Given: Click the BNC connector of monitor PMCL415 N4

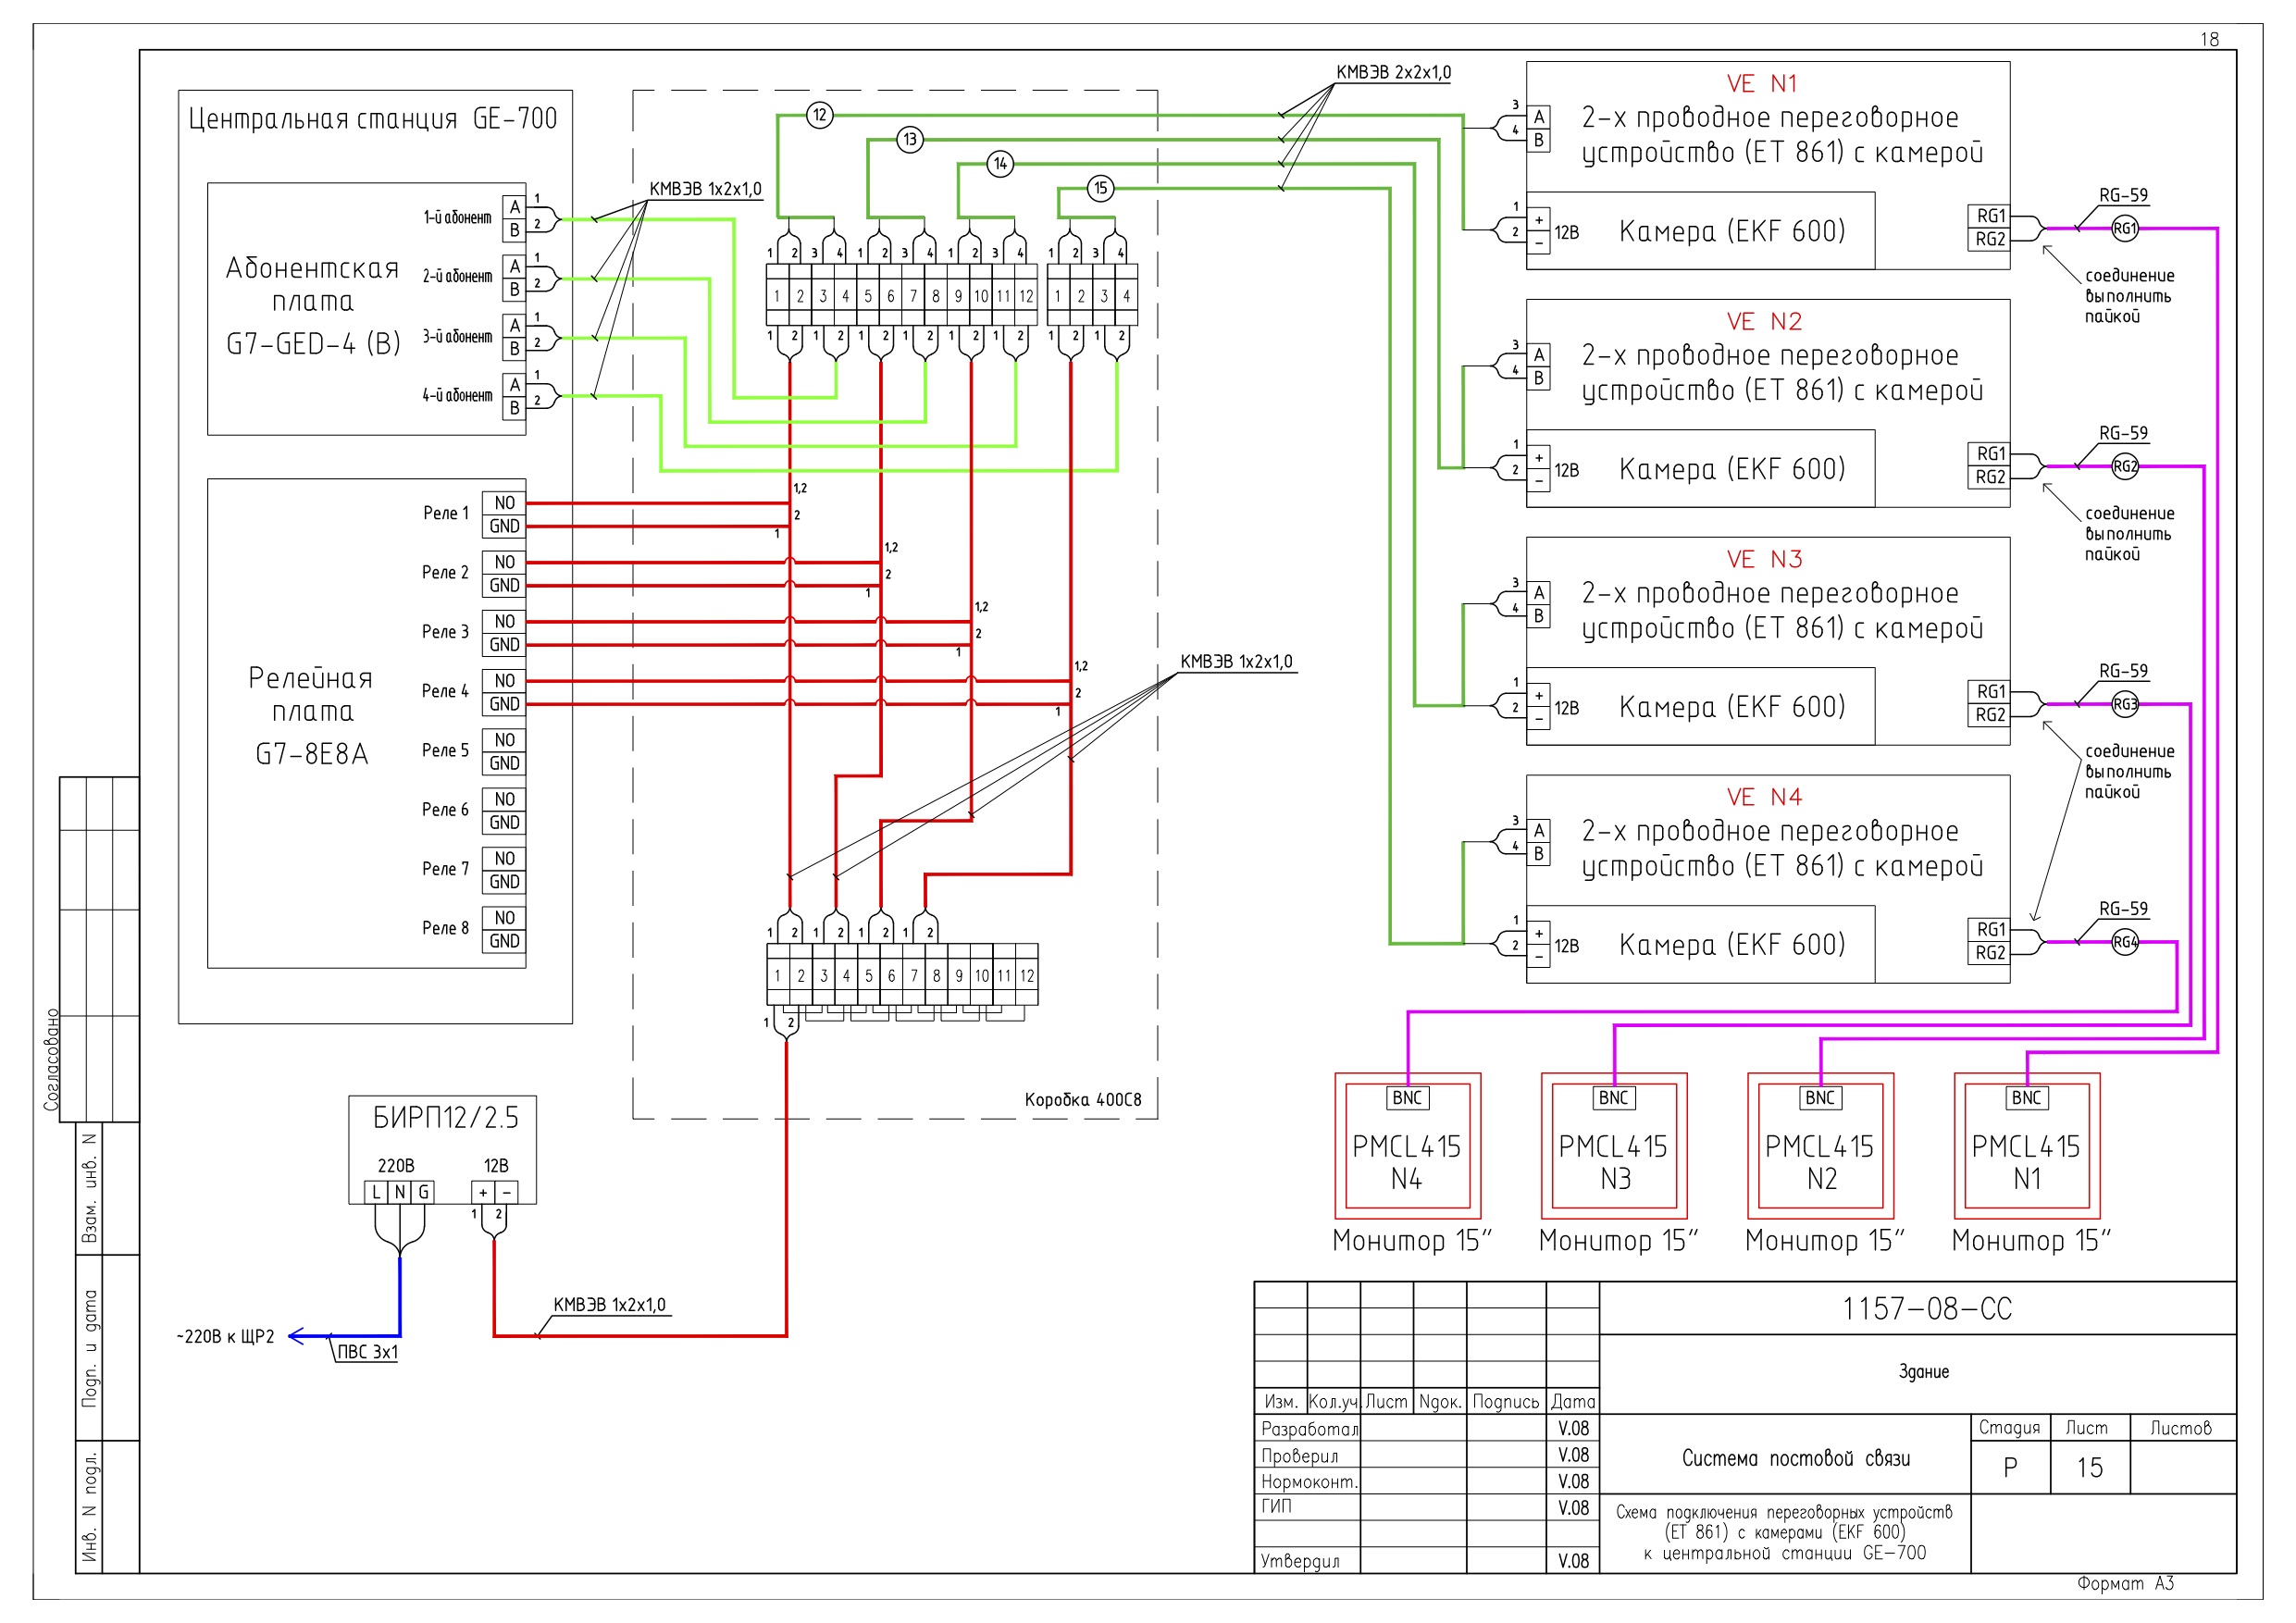Looking at the screenshot, I should (x=1406, y=1098).
